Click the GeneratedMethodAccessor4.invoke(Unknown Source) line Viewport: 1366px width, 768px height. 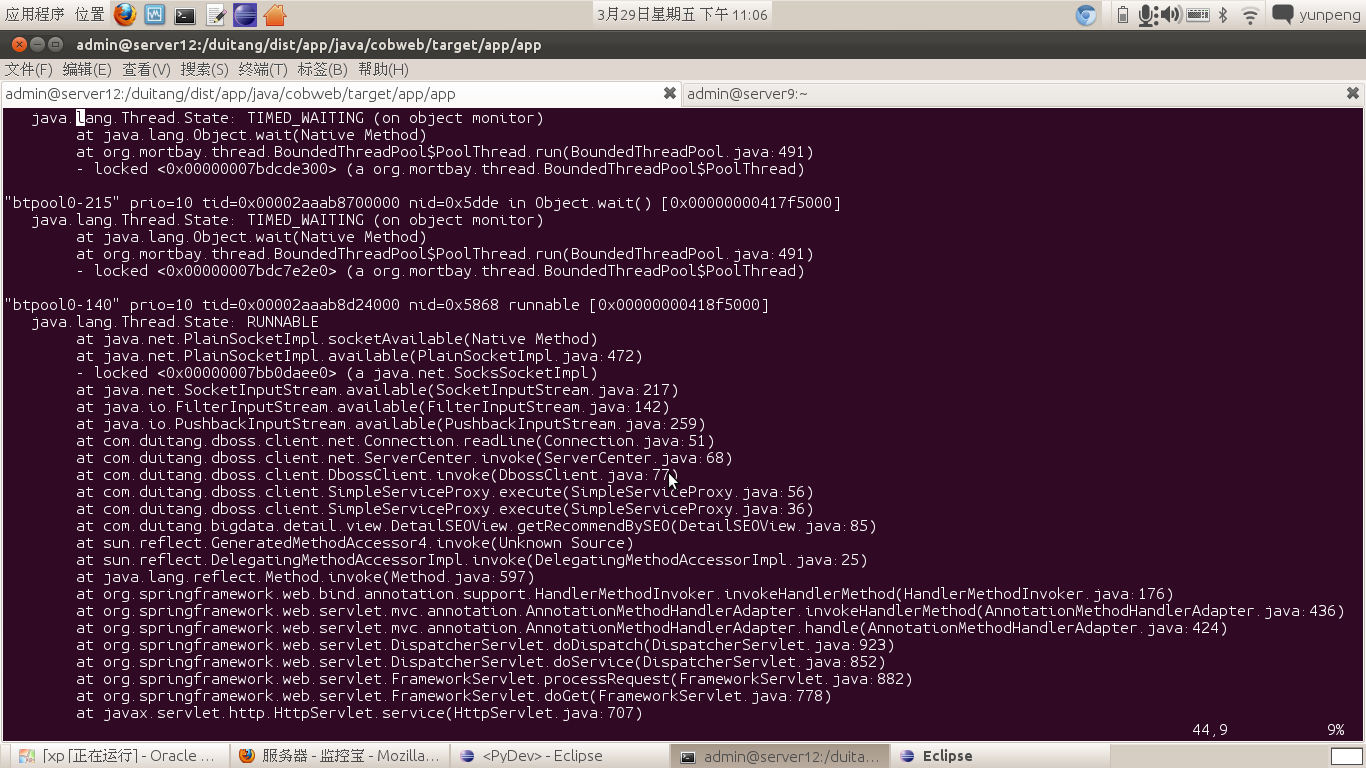coord(355,543)
